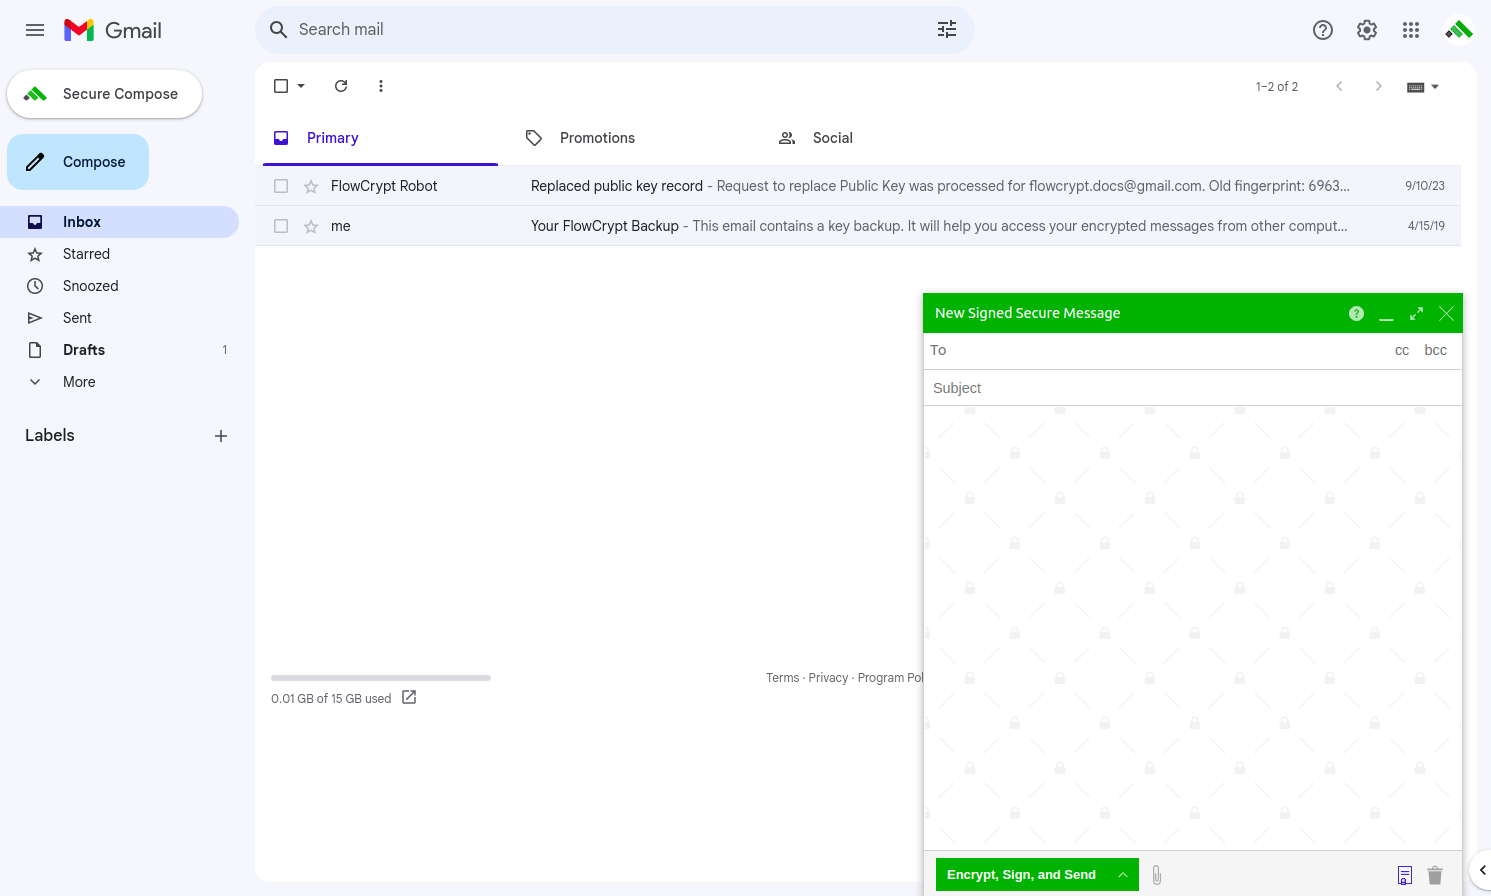Create a new label plus icon
Screen dimensions: 1491x896
tap(221, 436)
